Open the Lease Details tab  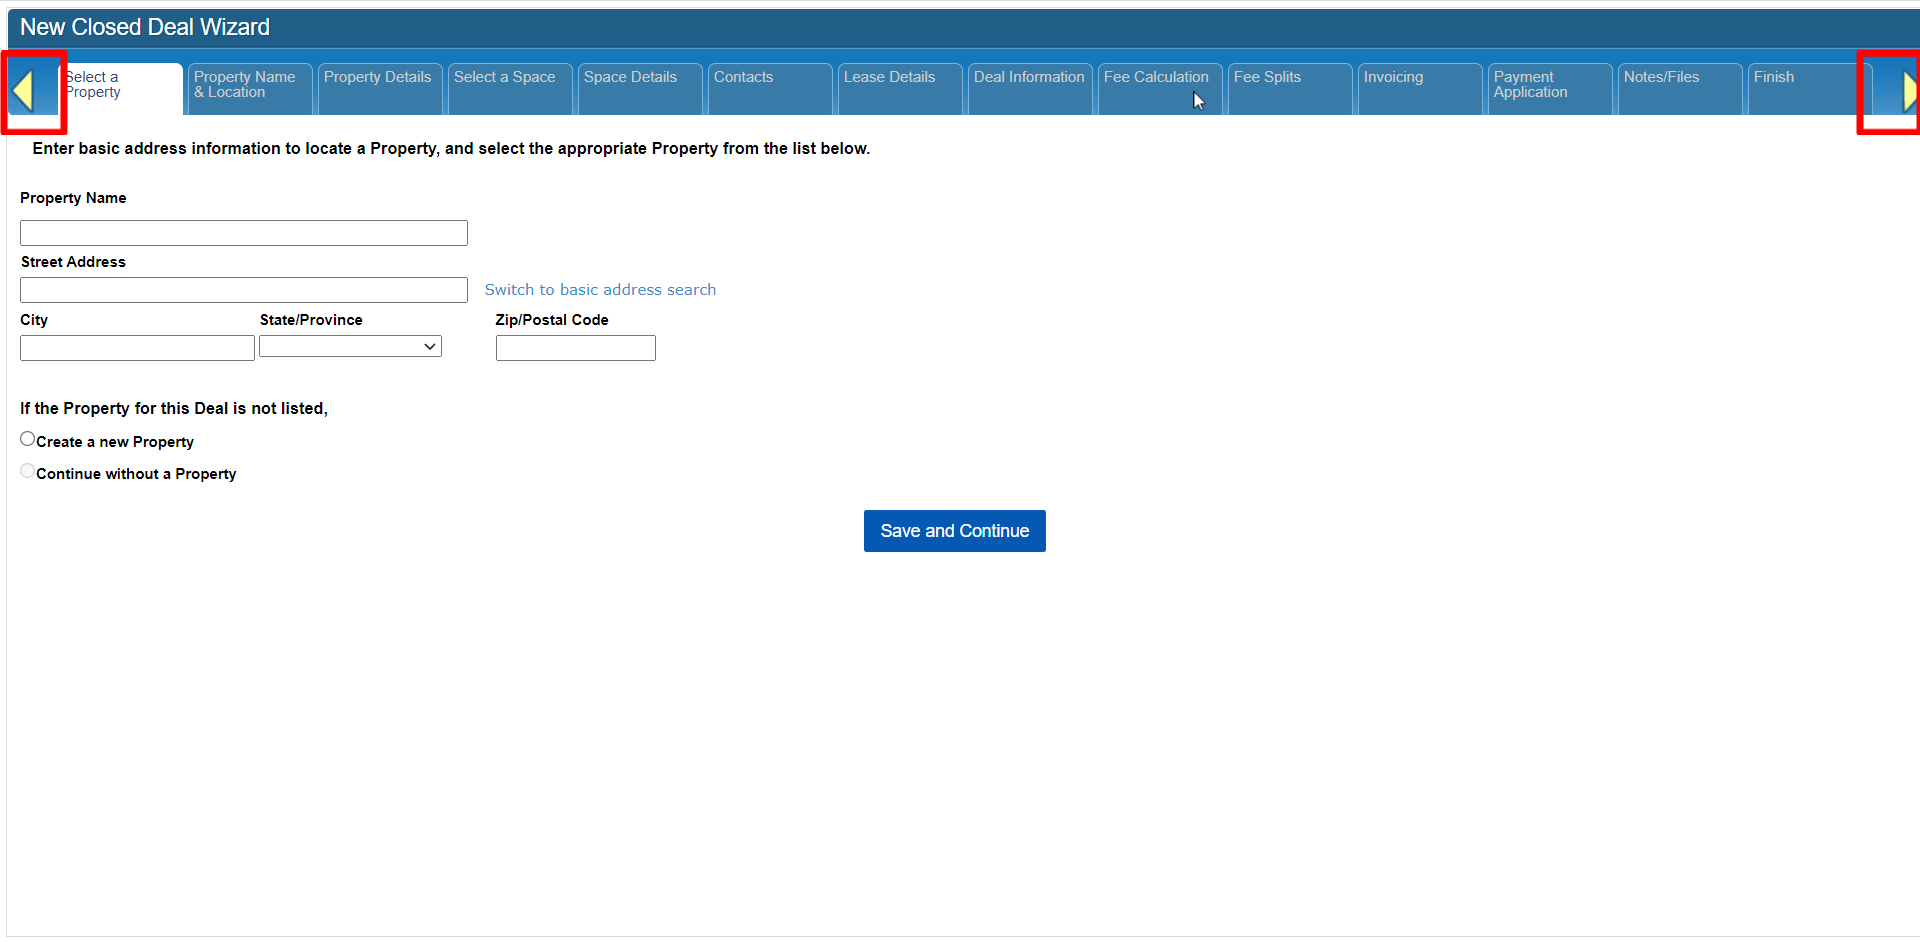[899, 87]
